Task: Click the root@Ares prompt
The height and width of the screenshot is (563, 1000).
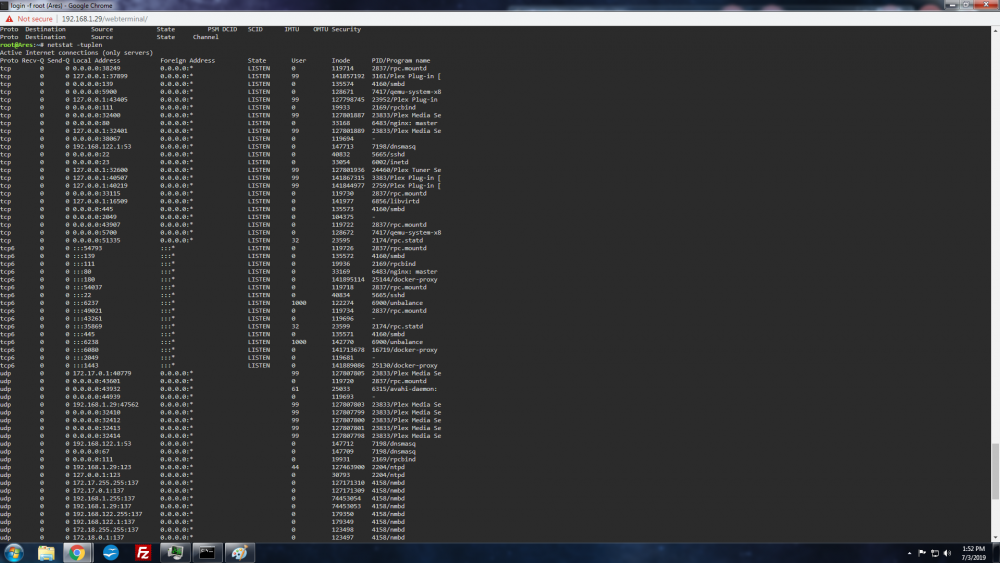Action: (x=19, y=45)
